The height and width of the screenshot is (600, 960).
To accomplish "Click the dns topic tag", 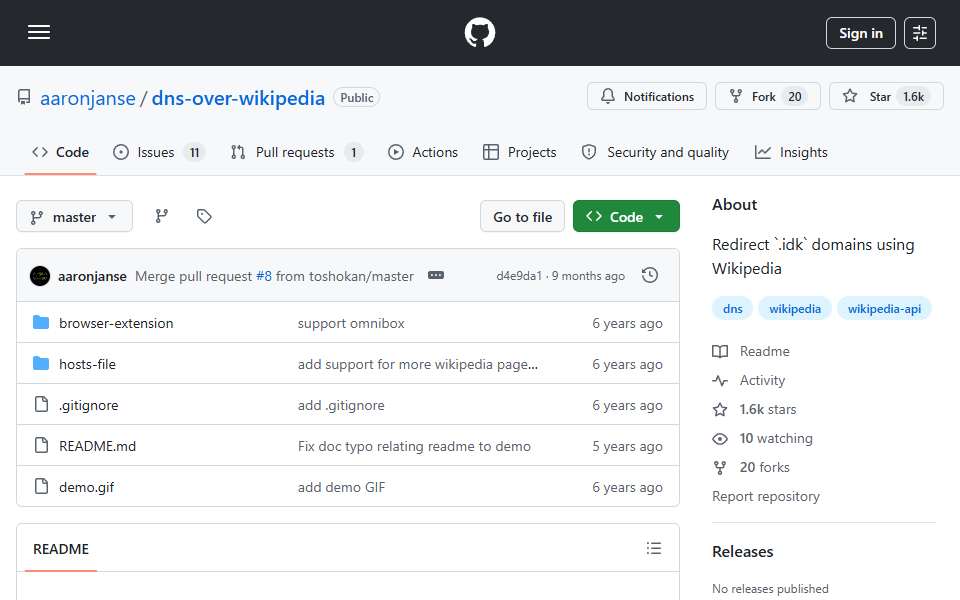I will coord(732,309).
